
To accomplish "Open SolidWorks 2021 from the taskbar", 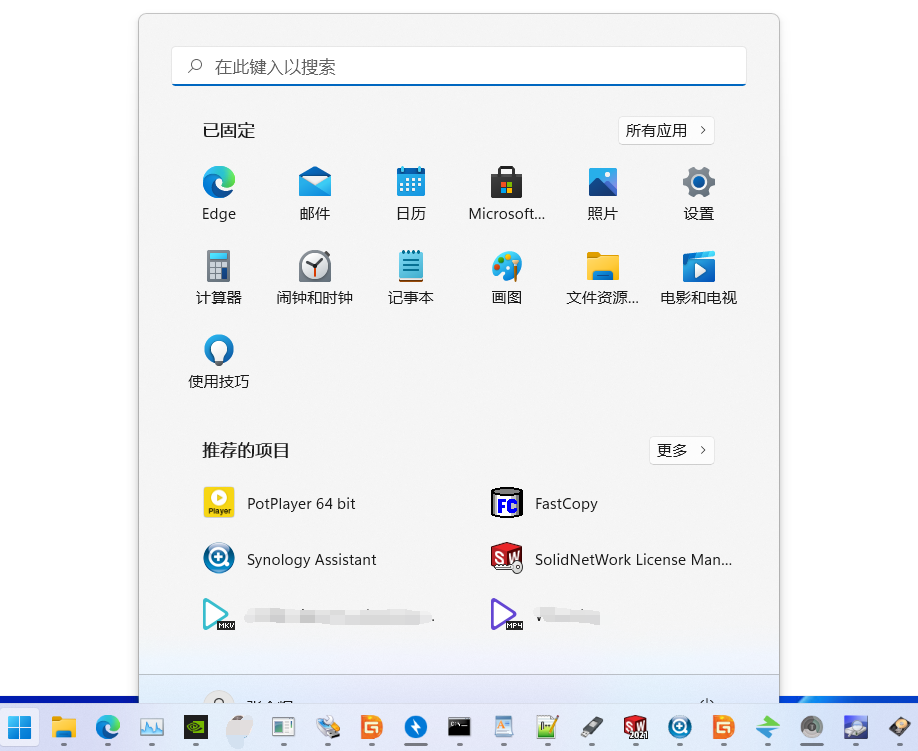I will coord(636,728).
